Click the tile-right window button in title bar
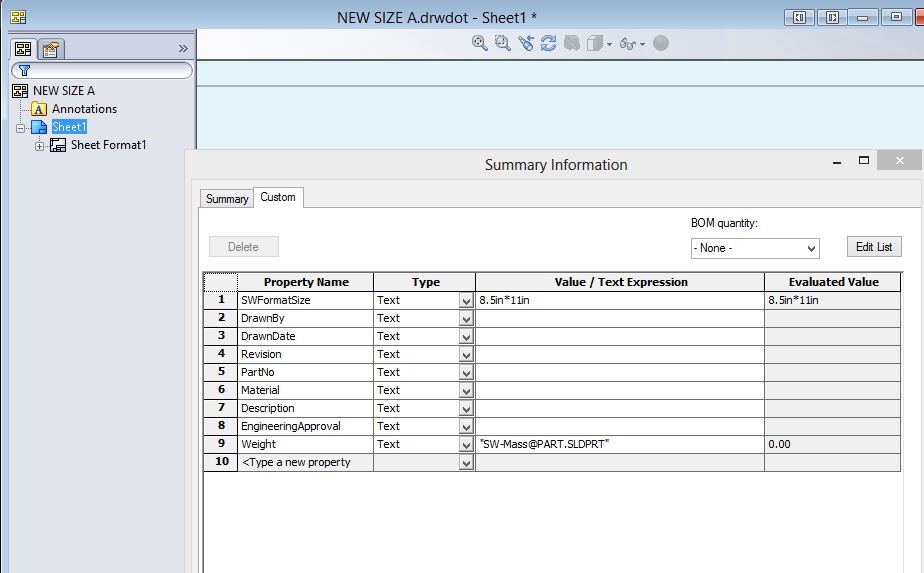The width and height of the screenshot is (924, 573). click(832, 17)
